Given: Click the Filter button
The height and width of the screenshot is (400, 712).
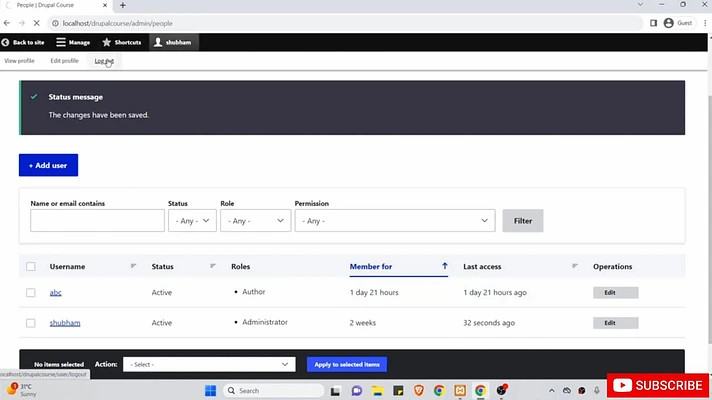Looking at the screenshot, I should point(523,221).
